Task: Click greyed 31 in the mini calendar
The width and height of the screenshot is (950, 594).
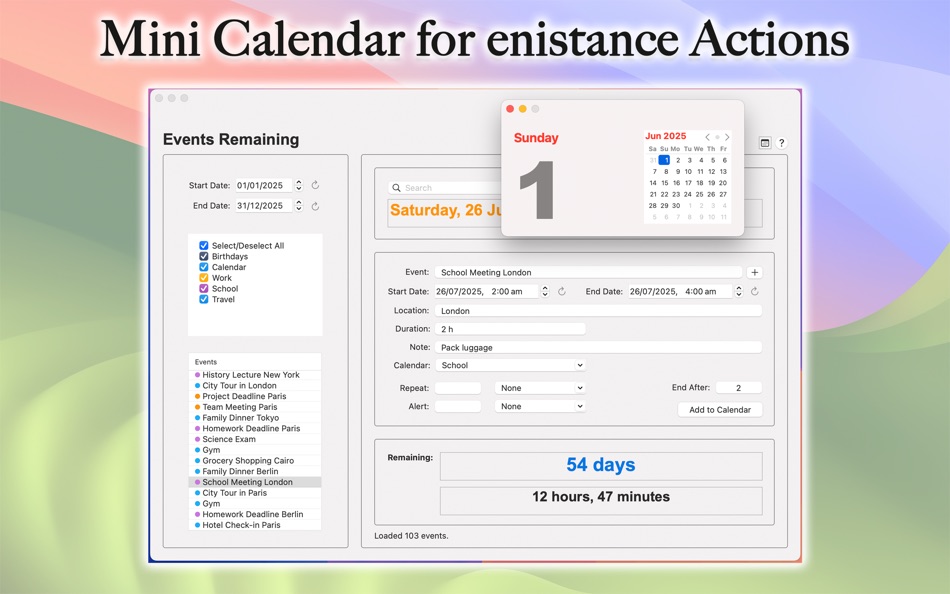Action: [653, 161]
